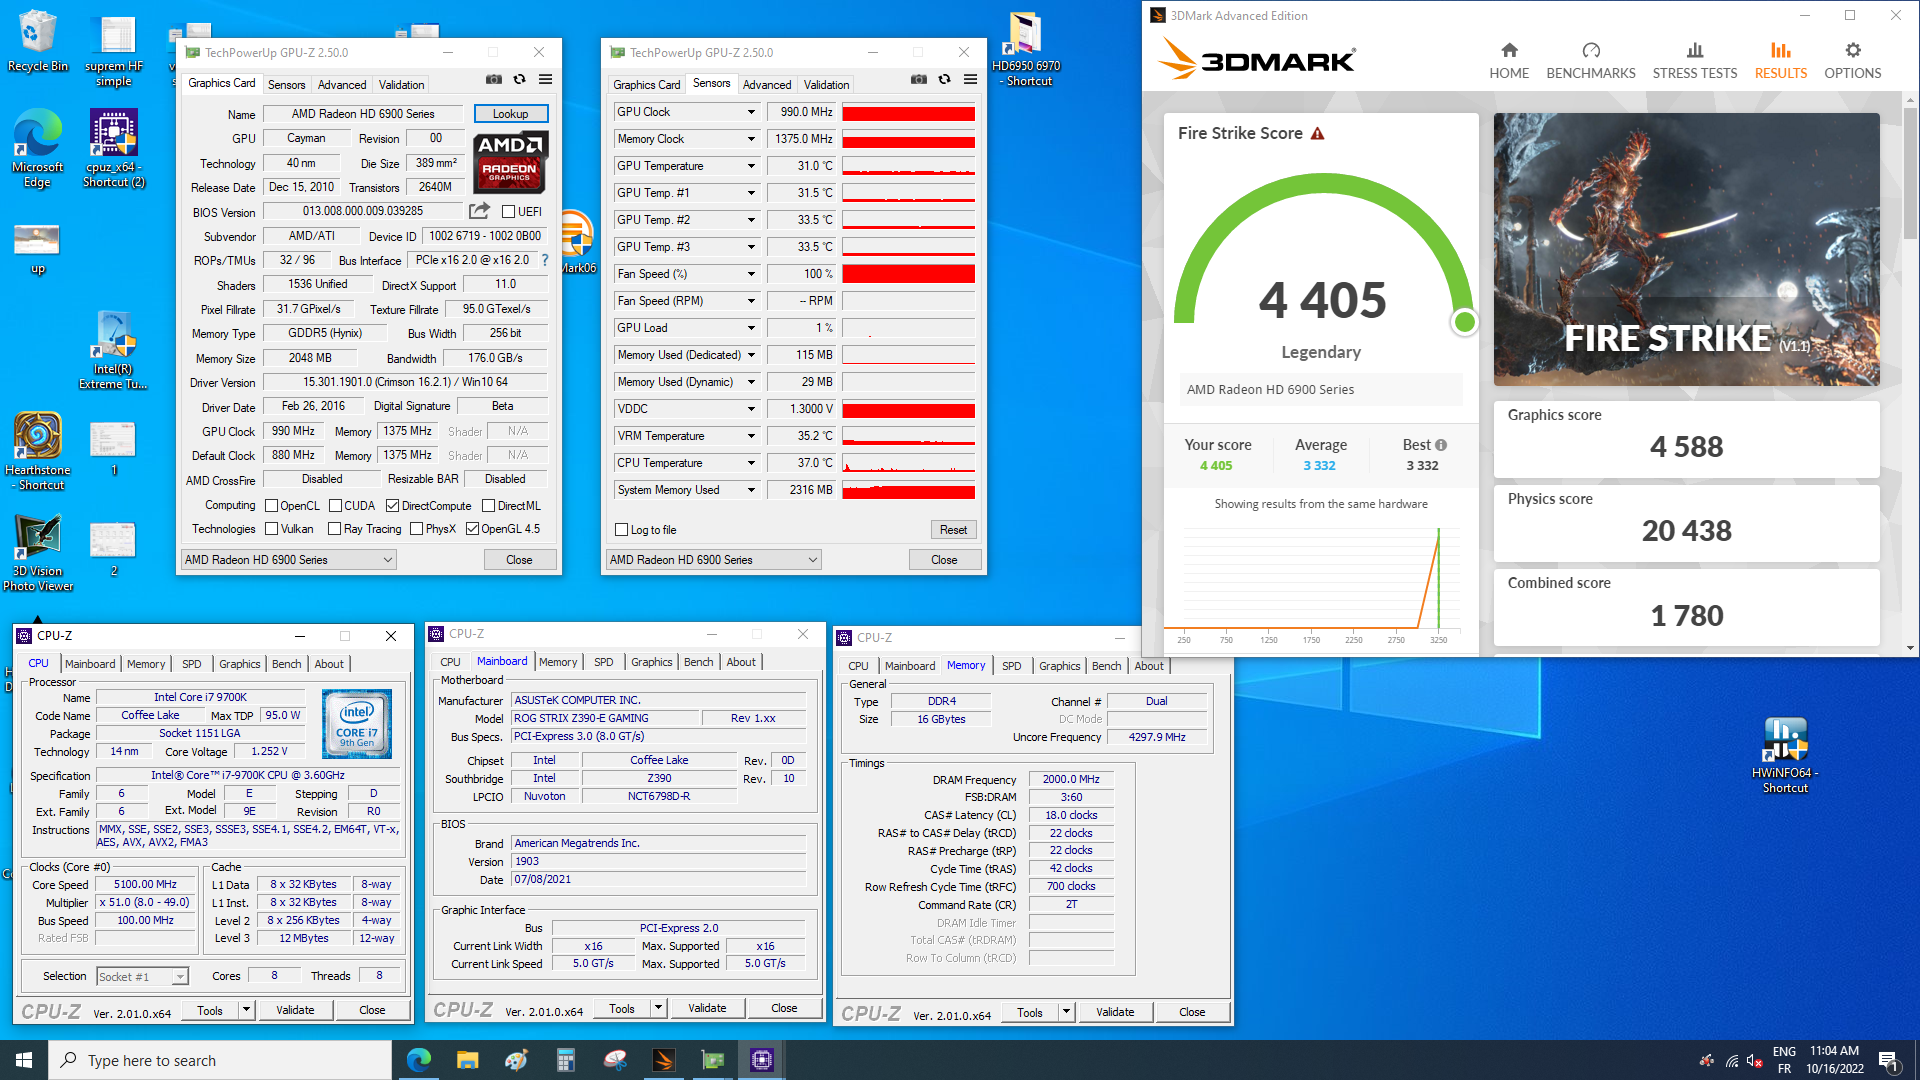Open Mainboard tab in left CPU-Z window
Screen dimensions: 1920x1080
[x=90, y=664]
